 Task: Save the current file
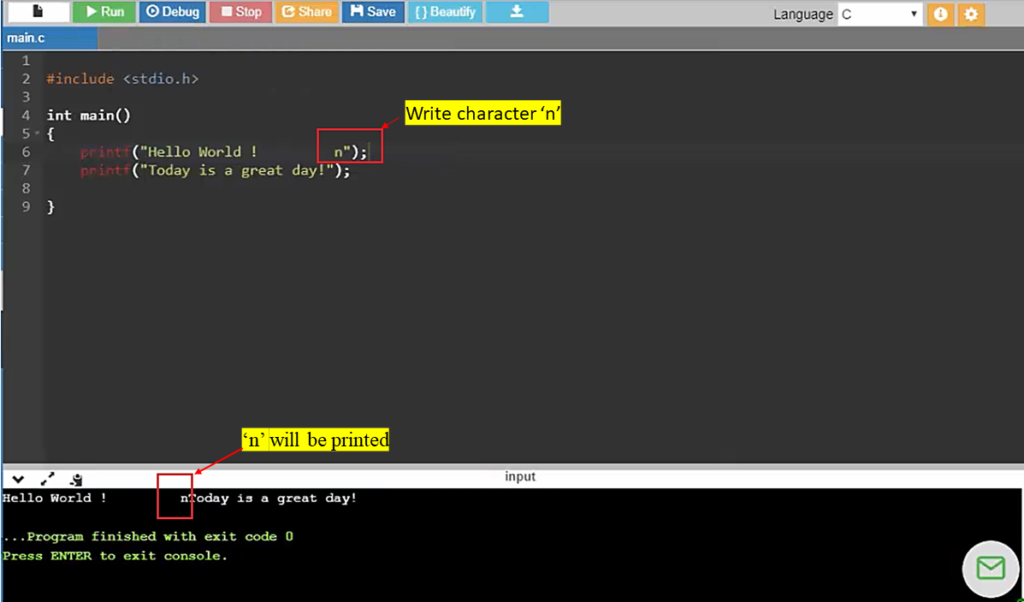click(371, 12)
